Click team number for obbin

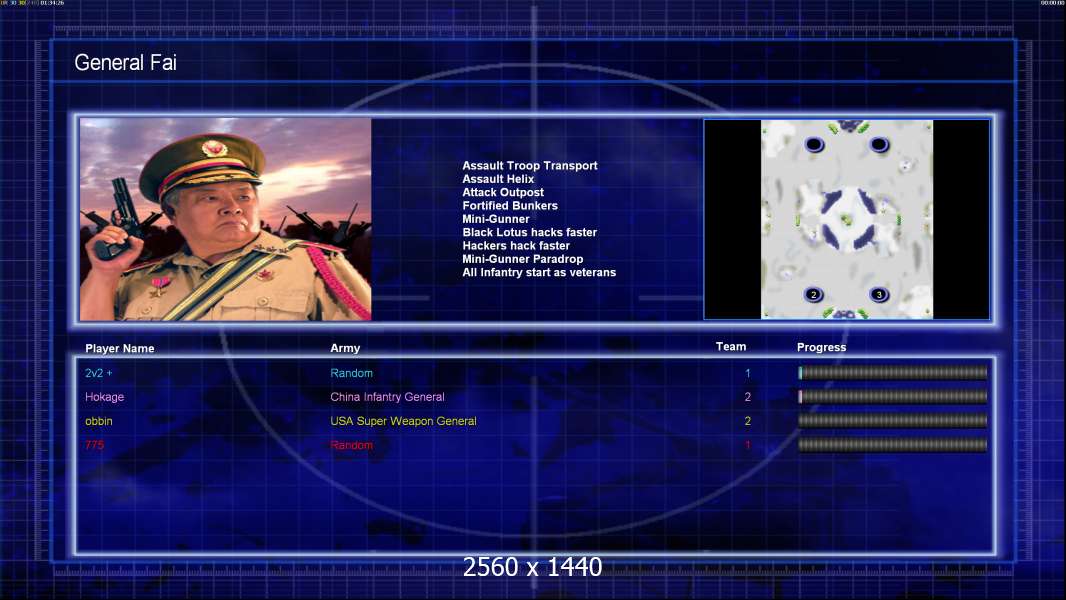(748, 421)
